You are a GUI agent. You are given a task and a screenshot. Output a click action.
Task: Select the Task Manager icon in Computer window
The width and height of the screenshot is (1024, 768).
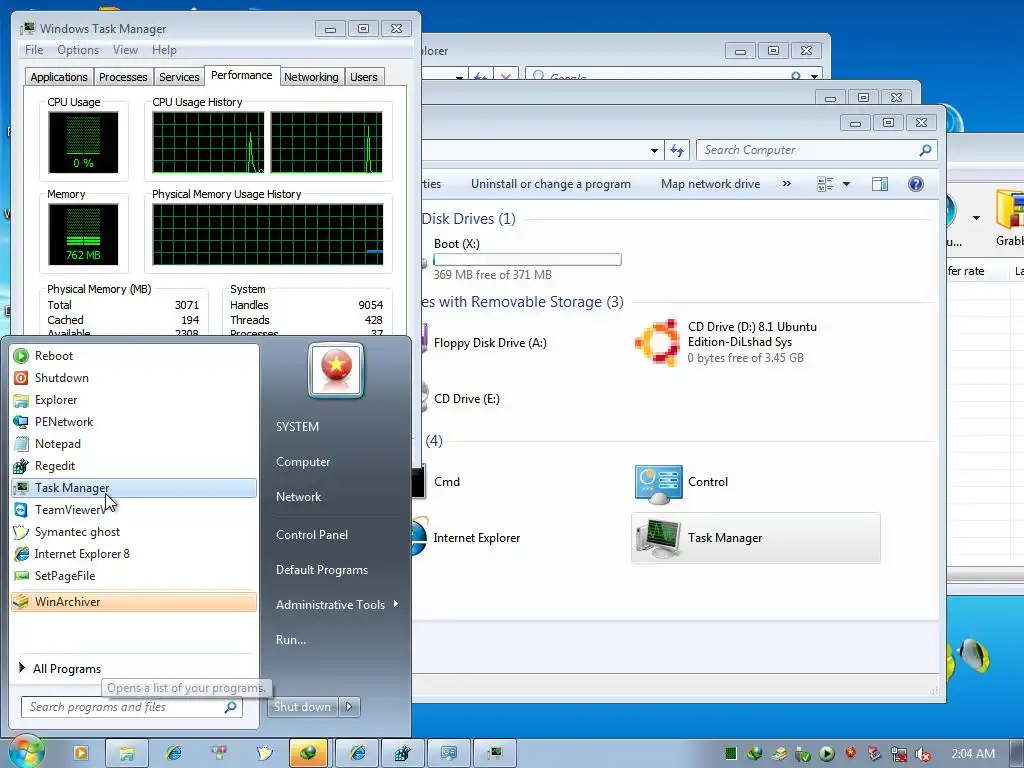pos(659,538)
